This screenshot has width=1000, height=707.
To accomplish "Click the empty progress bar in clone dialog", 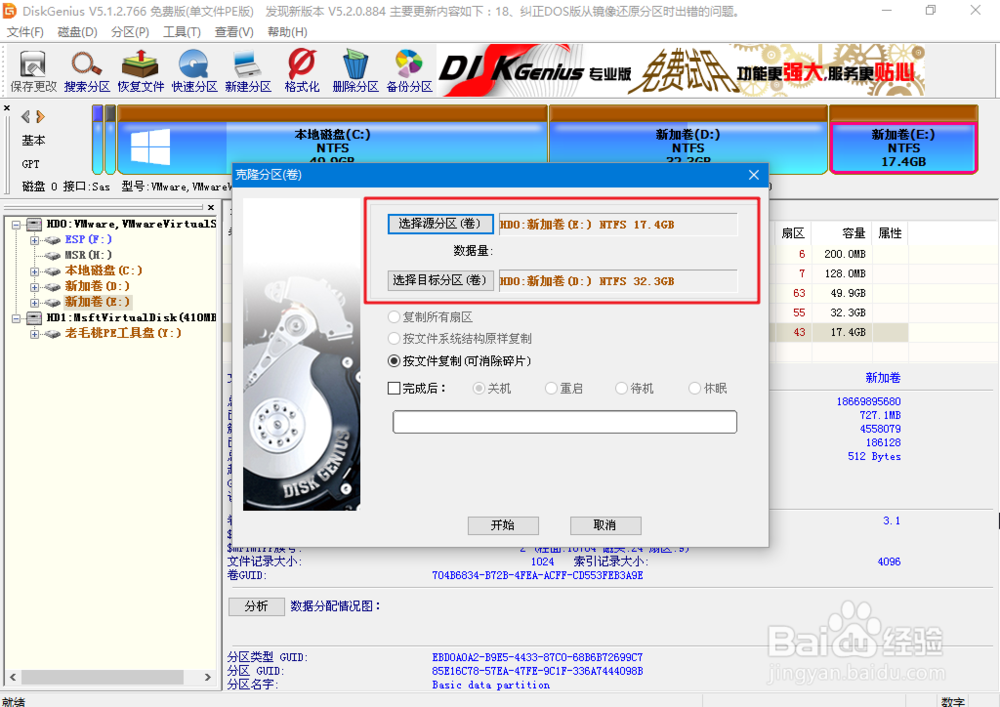I will pyautogui.click(x=564, y=422).
